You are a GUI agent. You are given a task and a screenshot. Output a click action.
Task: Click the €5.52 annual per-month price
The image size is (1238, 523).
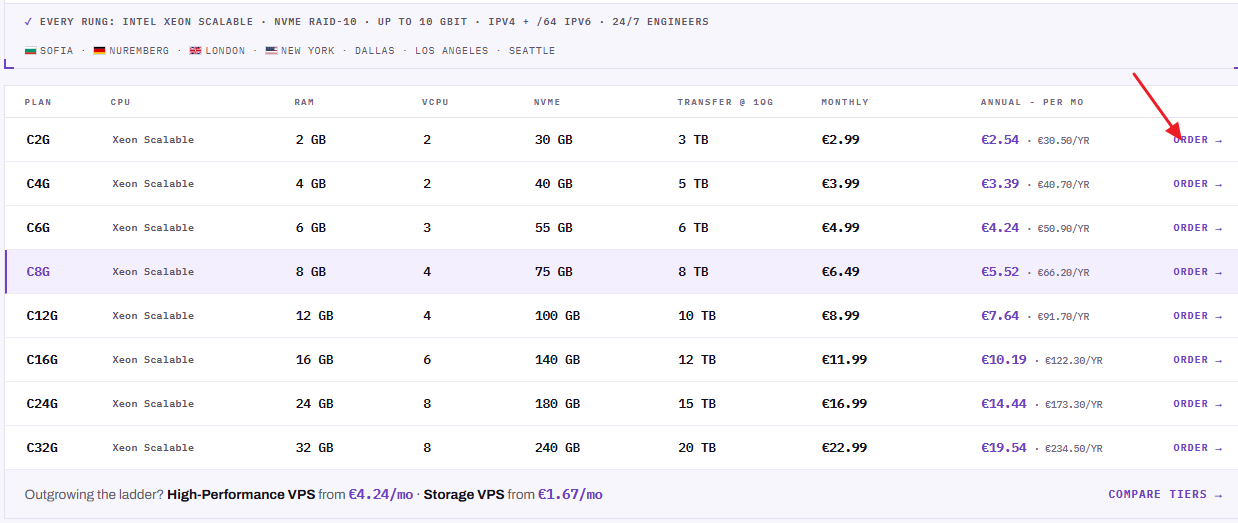pyautogui.click(x=1000, y=272)
